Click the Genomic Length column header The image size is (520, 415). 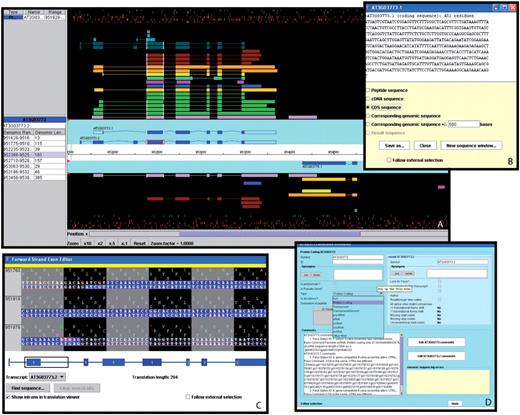49,132
